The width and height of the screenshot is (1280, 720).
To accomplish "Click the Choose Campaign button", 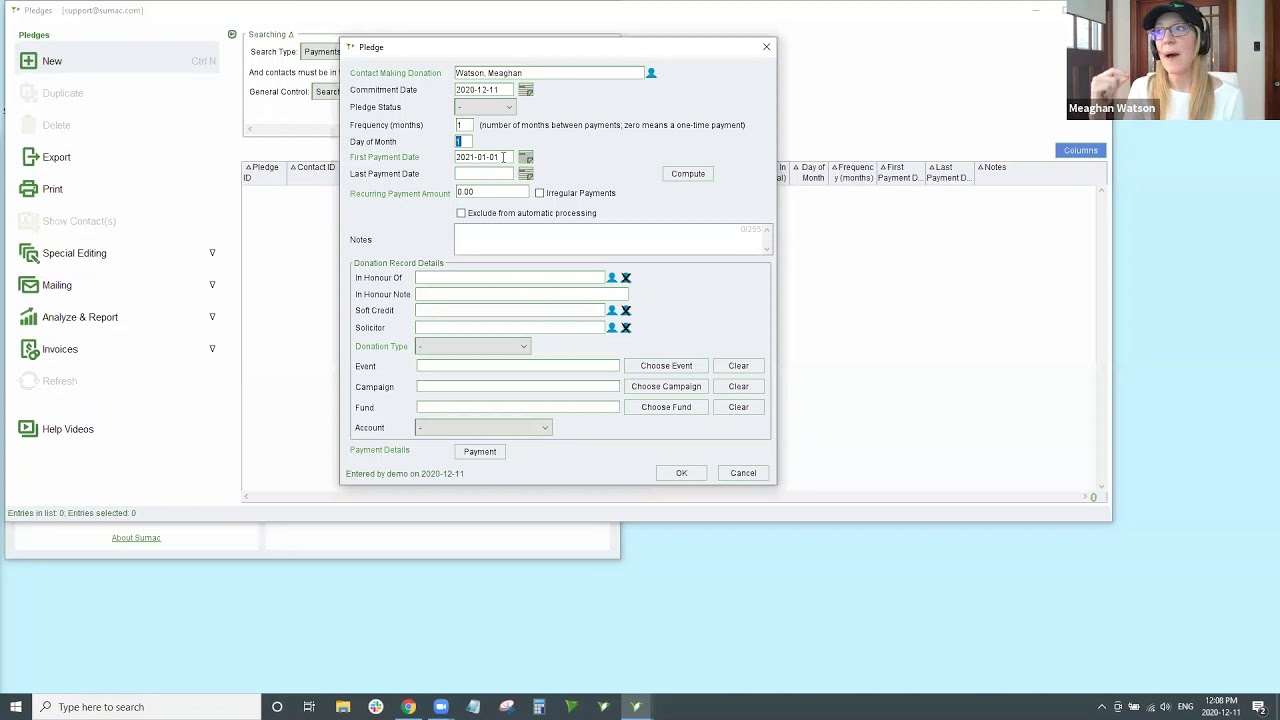I will pos(666,387).
